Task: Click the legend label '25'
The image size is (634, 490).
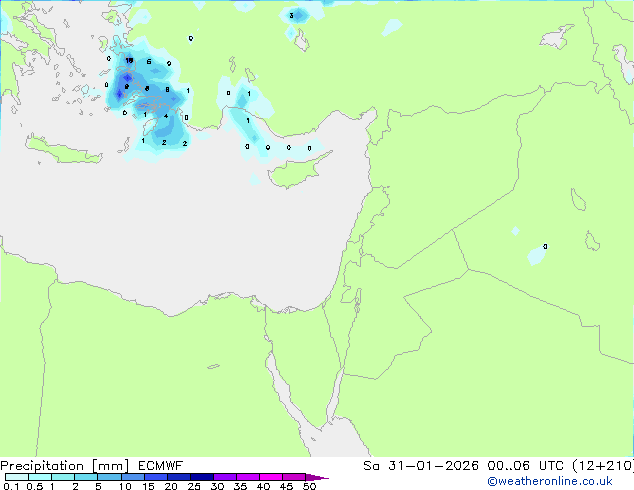Action: [x=194, y=486]
